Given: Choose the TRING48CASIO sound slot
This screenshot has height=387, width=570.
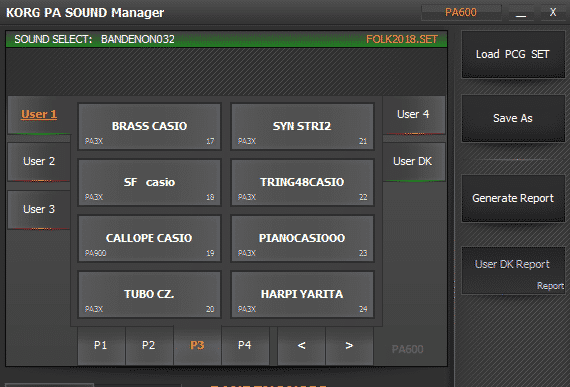Looking at the screenshot, I should [x=302, y=182].
